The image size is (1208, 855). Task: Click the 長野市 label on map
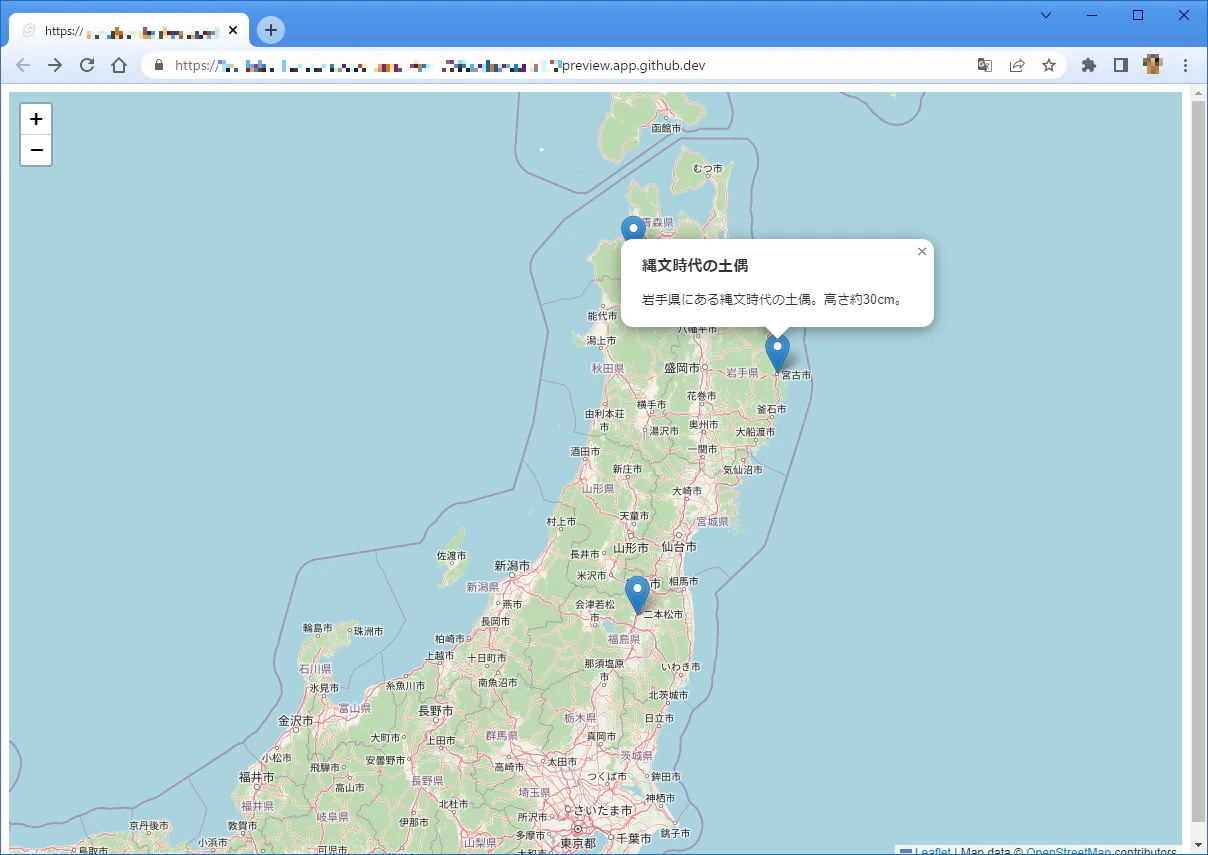pos(436,711)
